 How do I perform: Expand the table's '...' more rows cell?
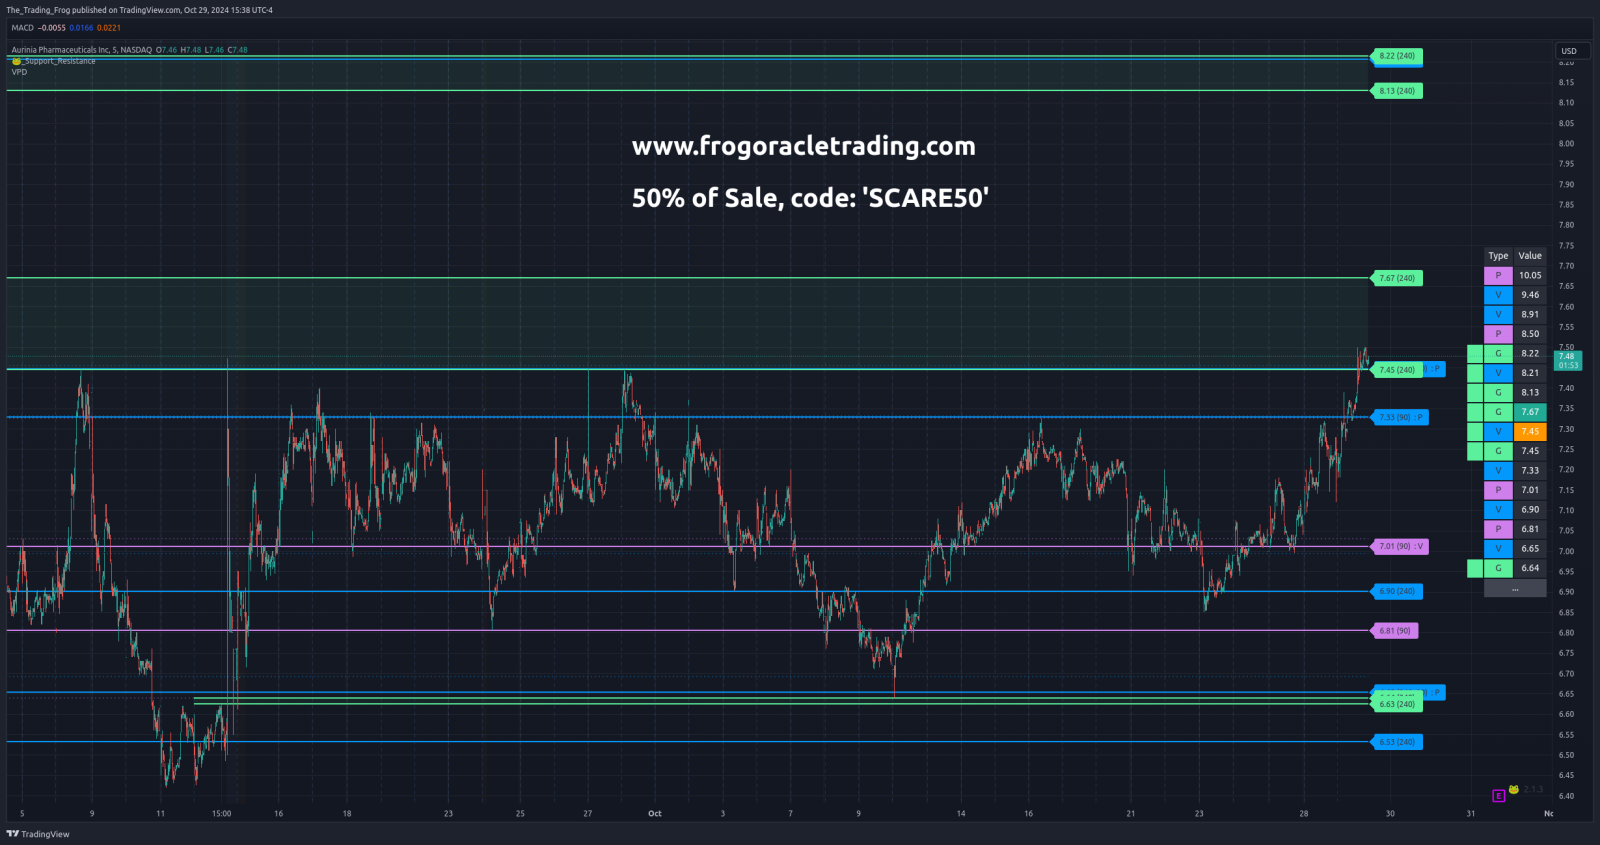[x=1515, y=588]
